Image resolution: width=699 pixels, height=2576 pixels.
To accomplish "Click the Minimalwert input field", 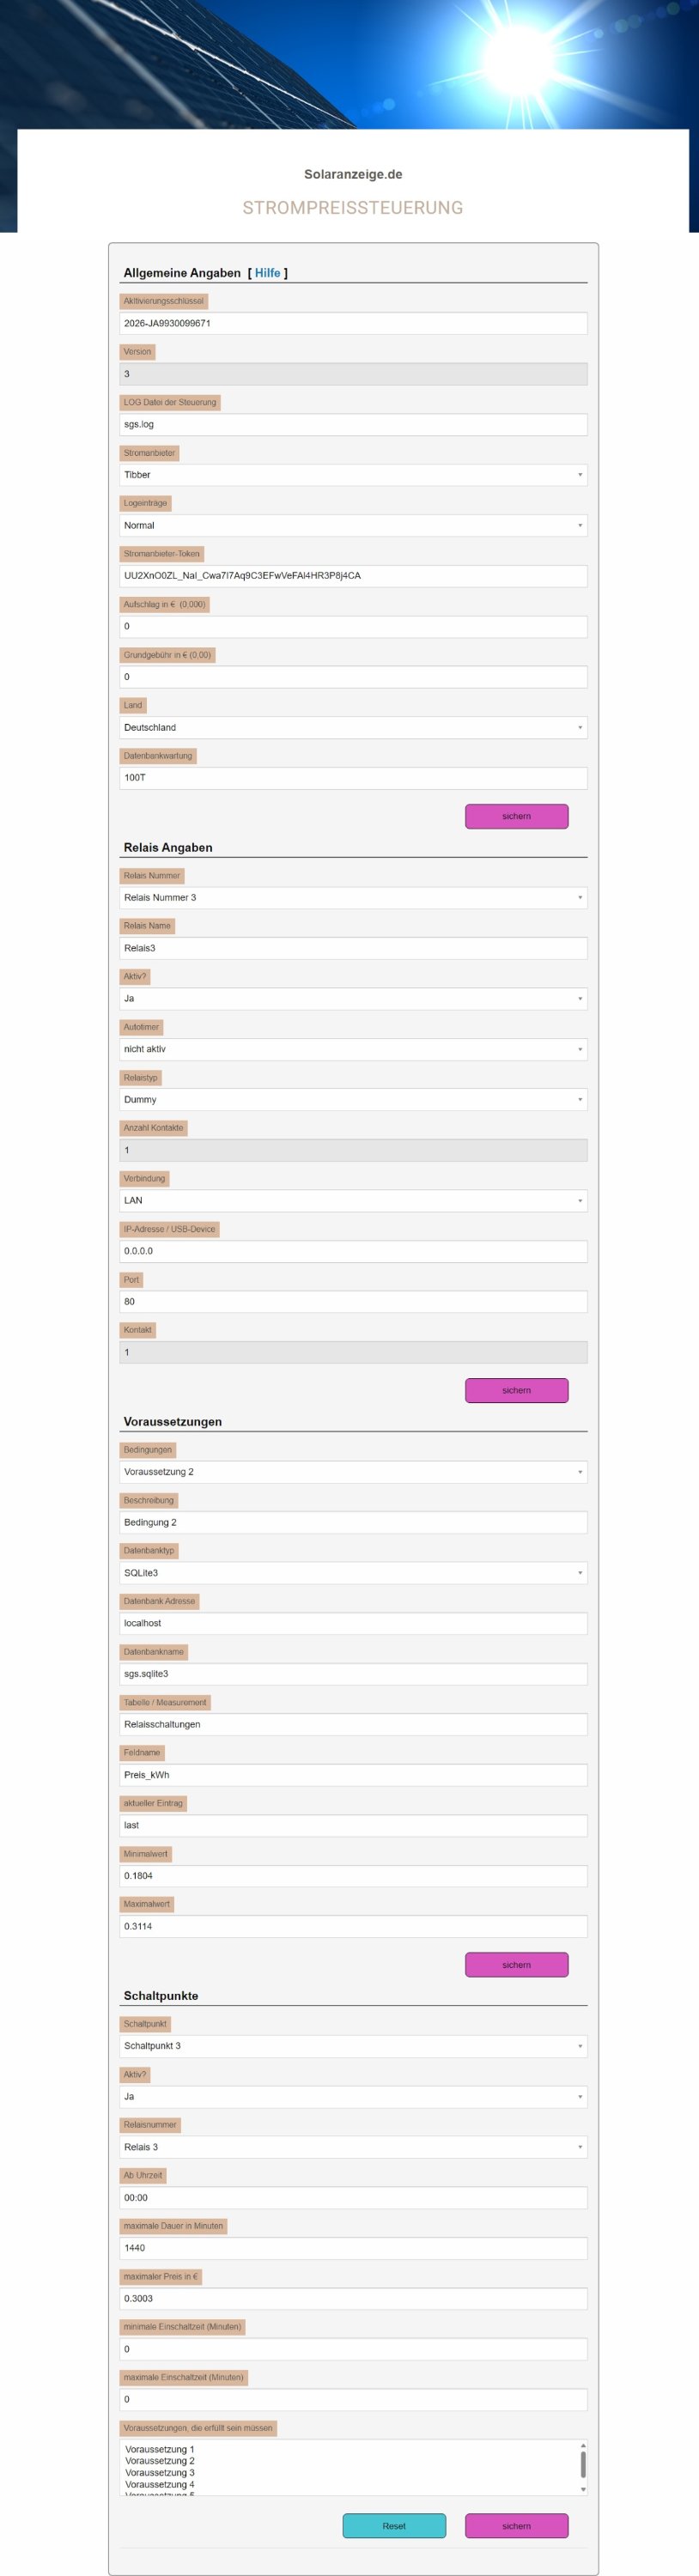I will (x=352, y=1876).
